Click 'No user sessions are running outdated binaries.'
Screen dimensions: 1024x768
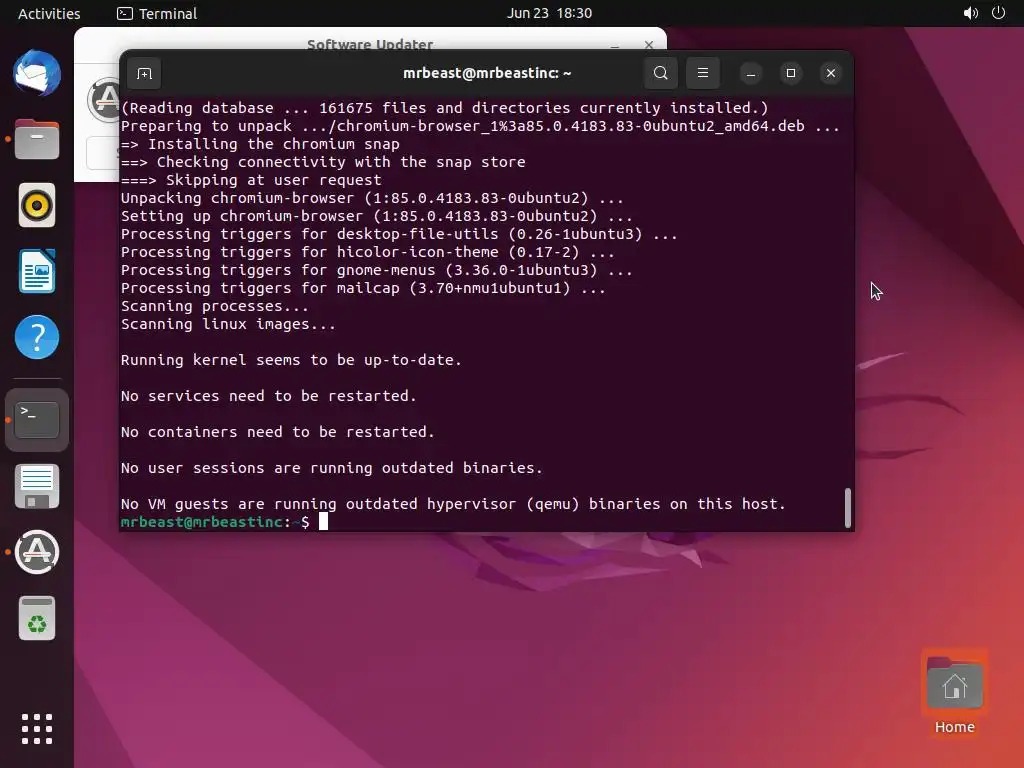click(x=332, y=468)
